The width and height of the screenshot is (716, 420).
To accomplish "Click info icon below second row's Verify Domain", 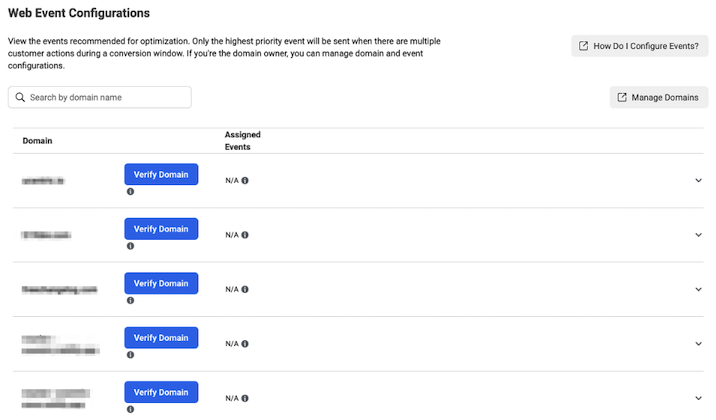I will (130, 246).
